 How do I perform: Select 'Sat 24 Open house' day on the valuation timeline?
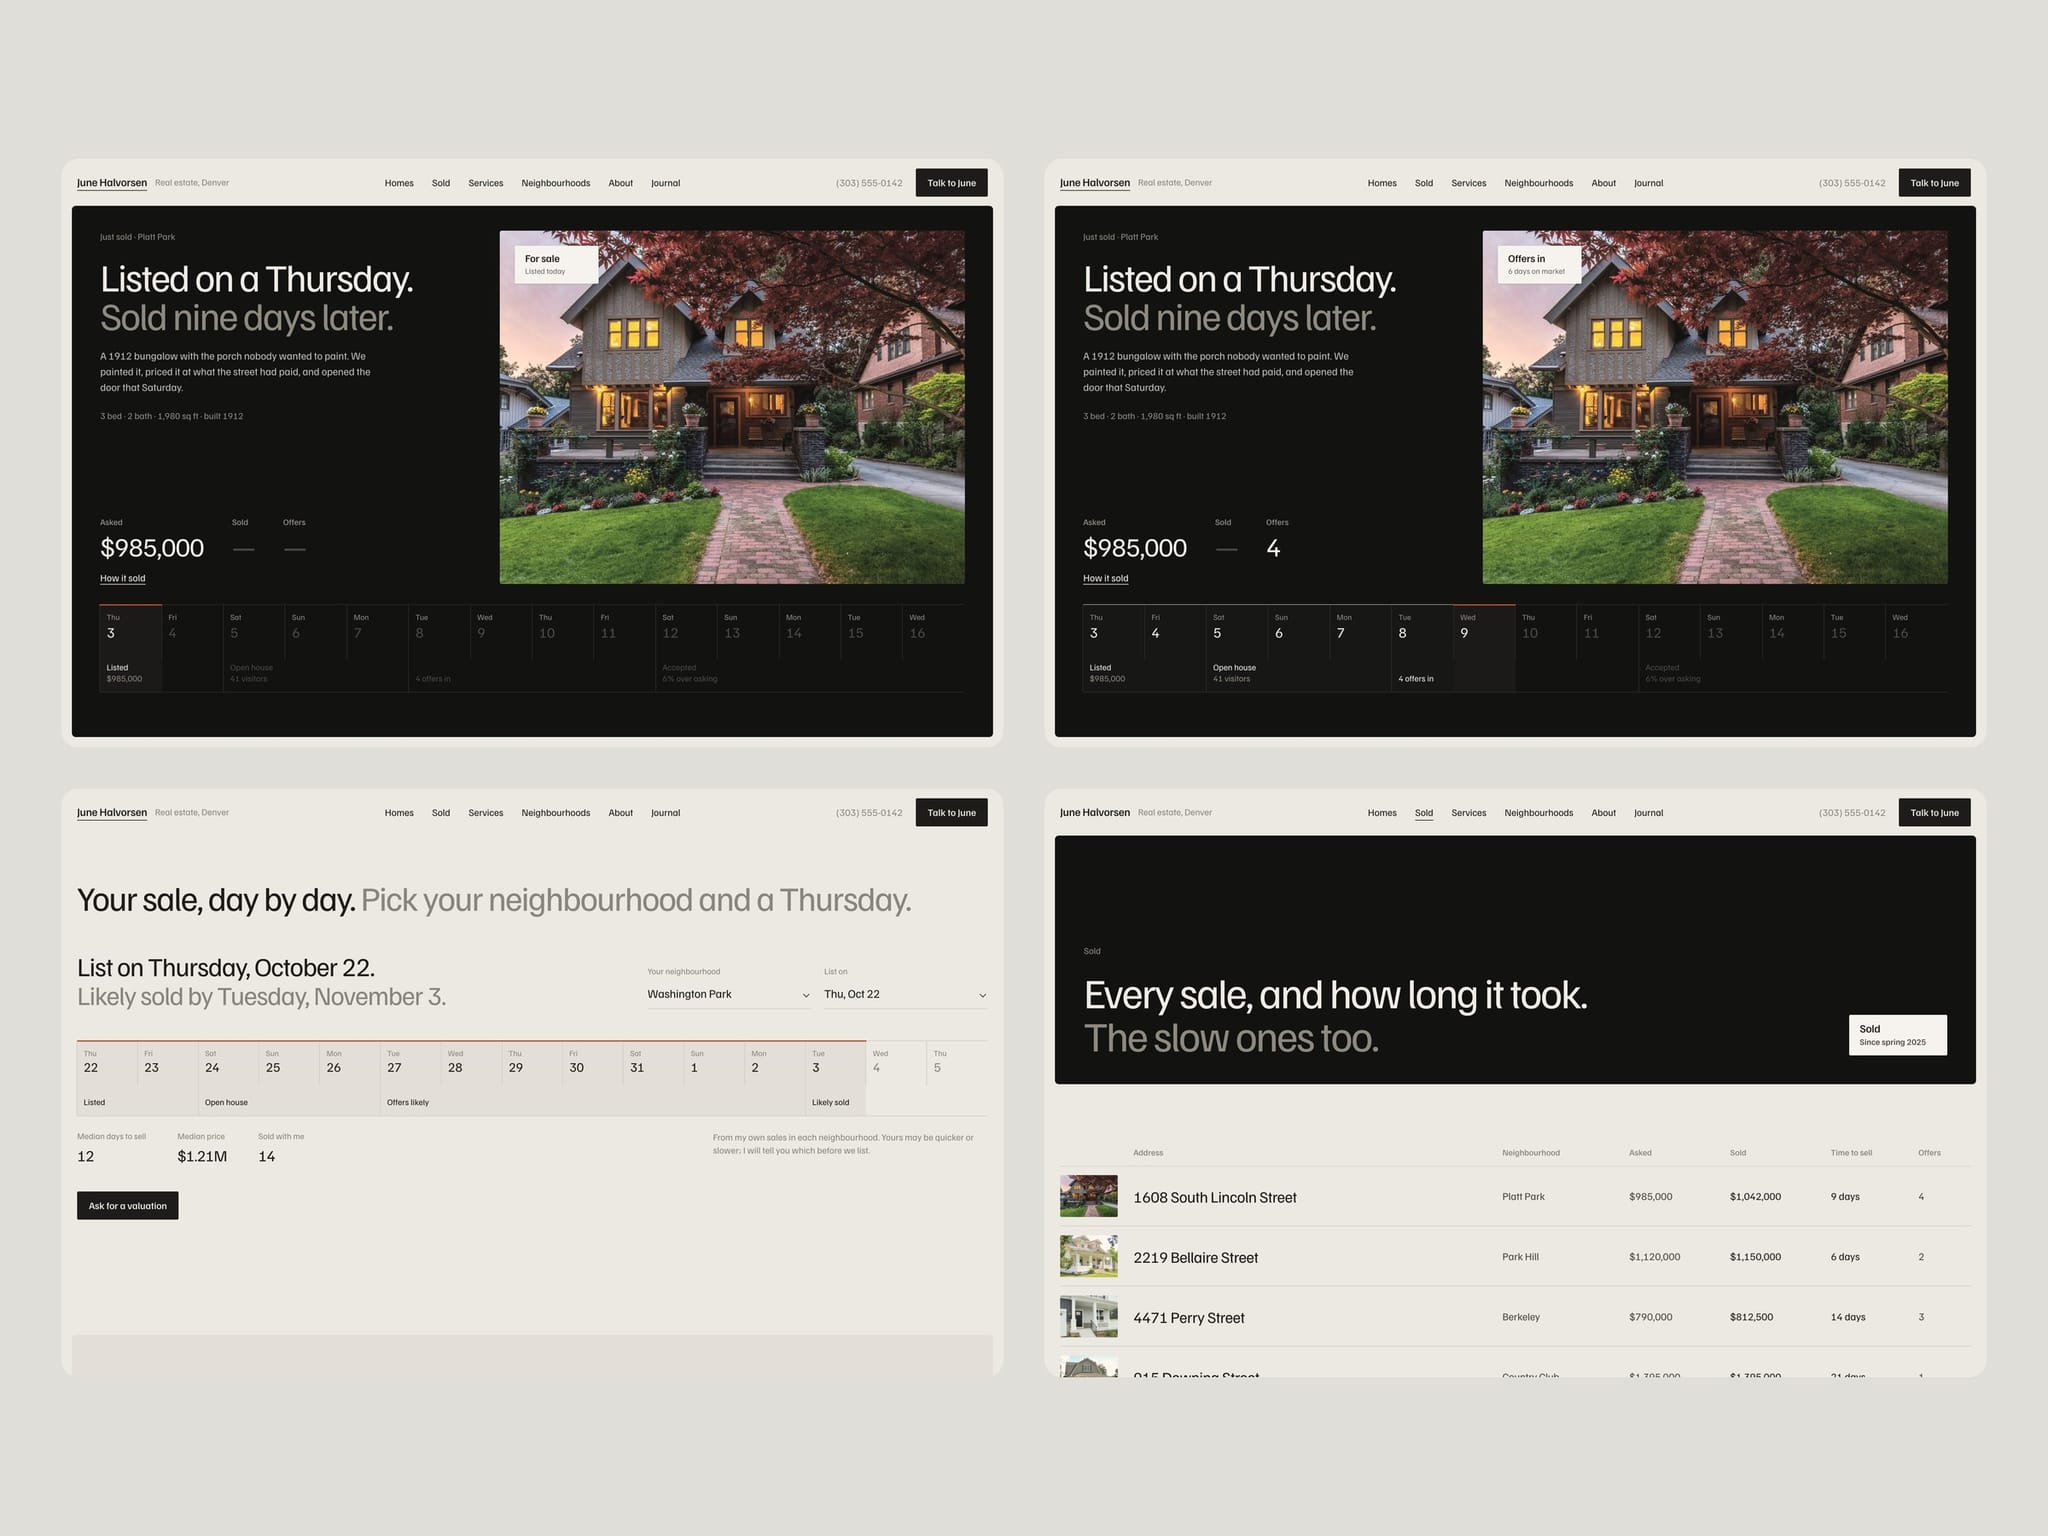point(228,1078)
